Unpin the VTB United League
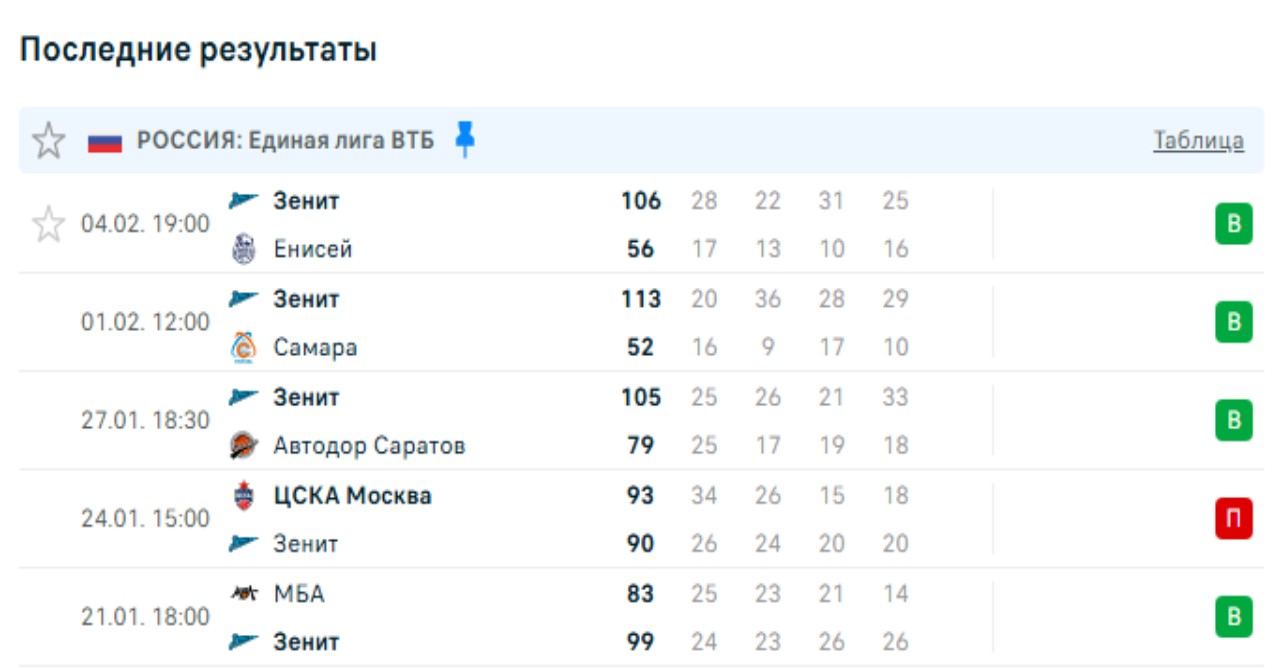Viewport: 1281px width, 669px height. [464, 139]
